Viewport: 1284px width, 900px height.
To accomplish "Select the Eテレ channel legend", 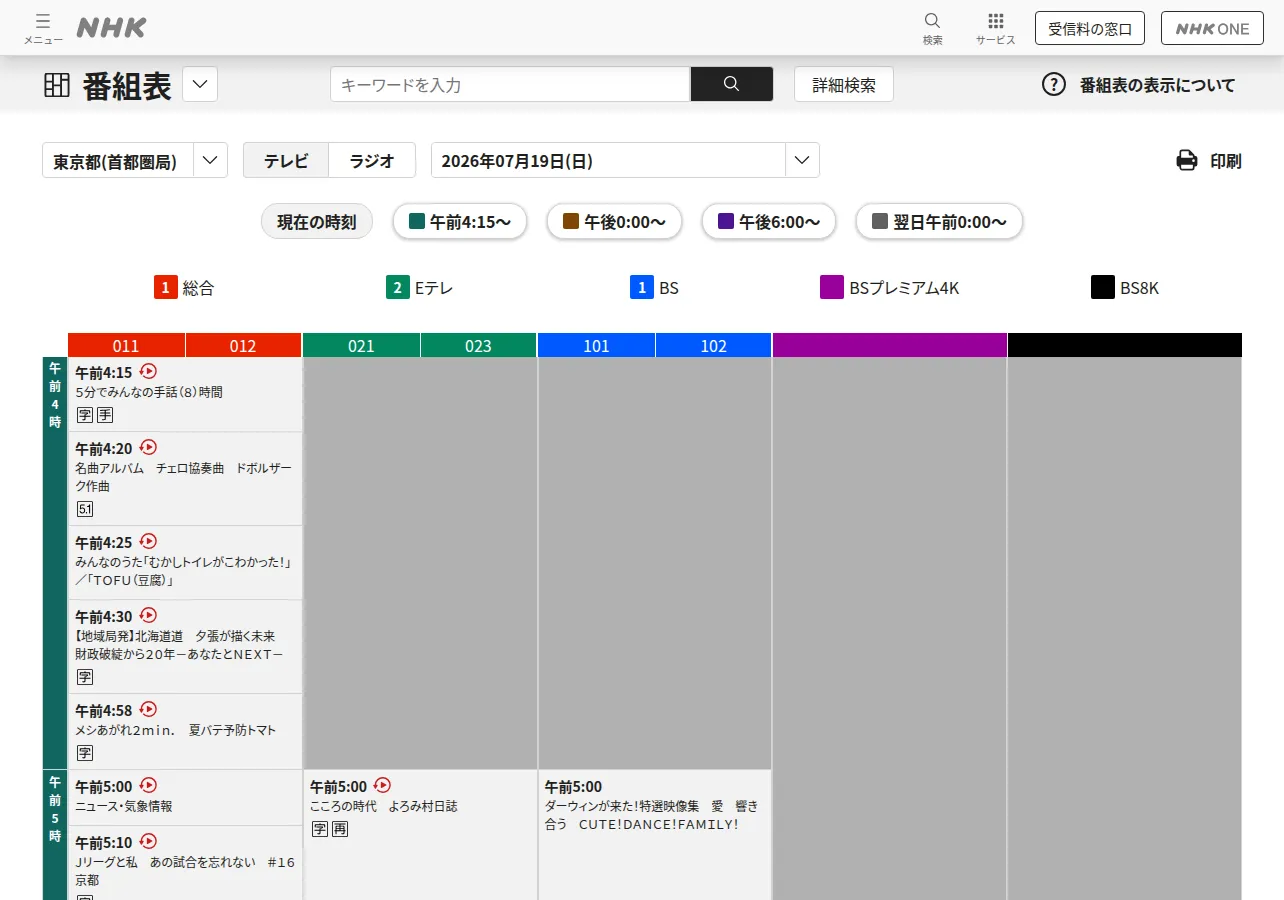I will pos(420,288).
